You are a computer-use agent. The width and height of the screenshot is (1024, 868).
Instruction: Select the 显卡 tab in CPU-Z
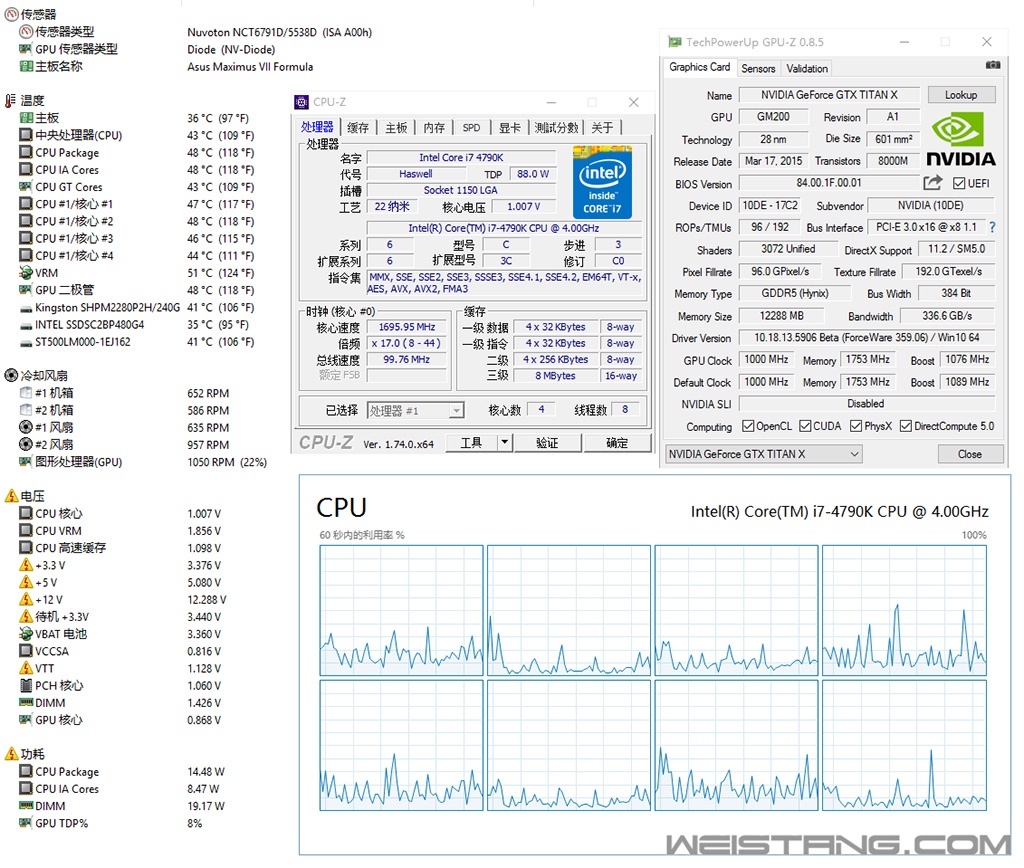(509, 128)
